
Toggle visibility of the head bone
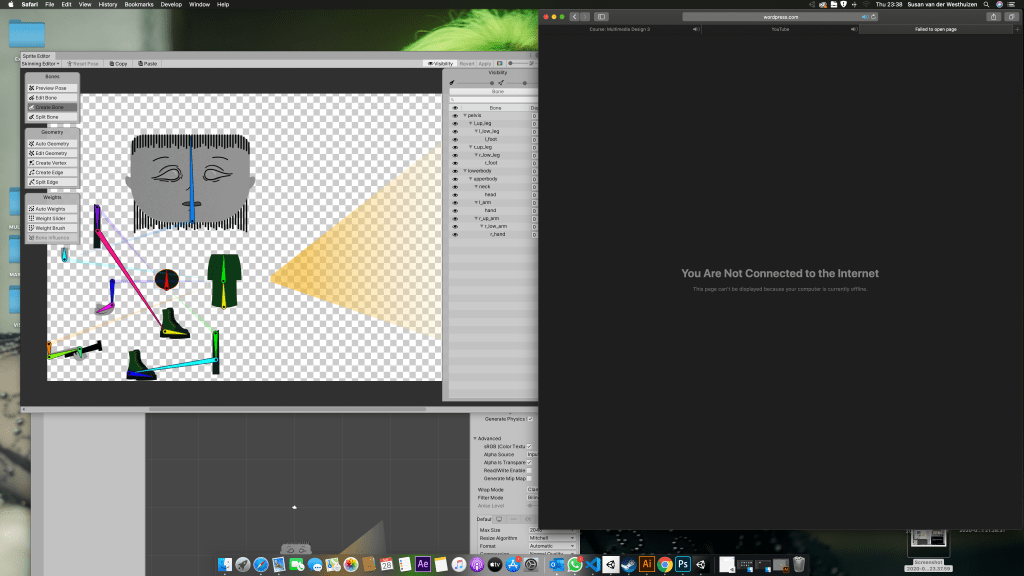[454, 194]
